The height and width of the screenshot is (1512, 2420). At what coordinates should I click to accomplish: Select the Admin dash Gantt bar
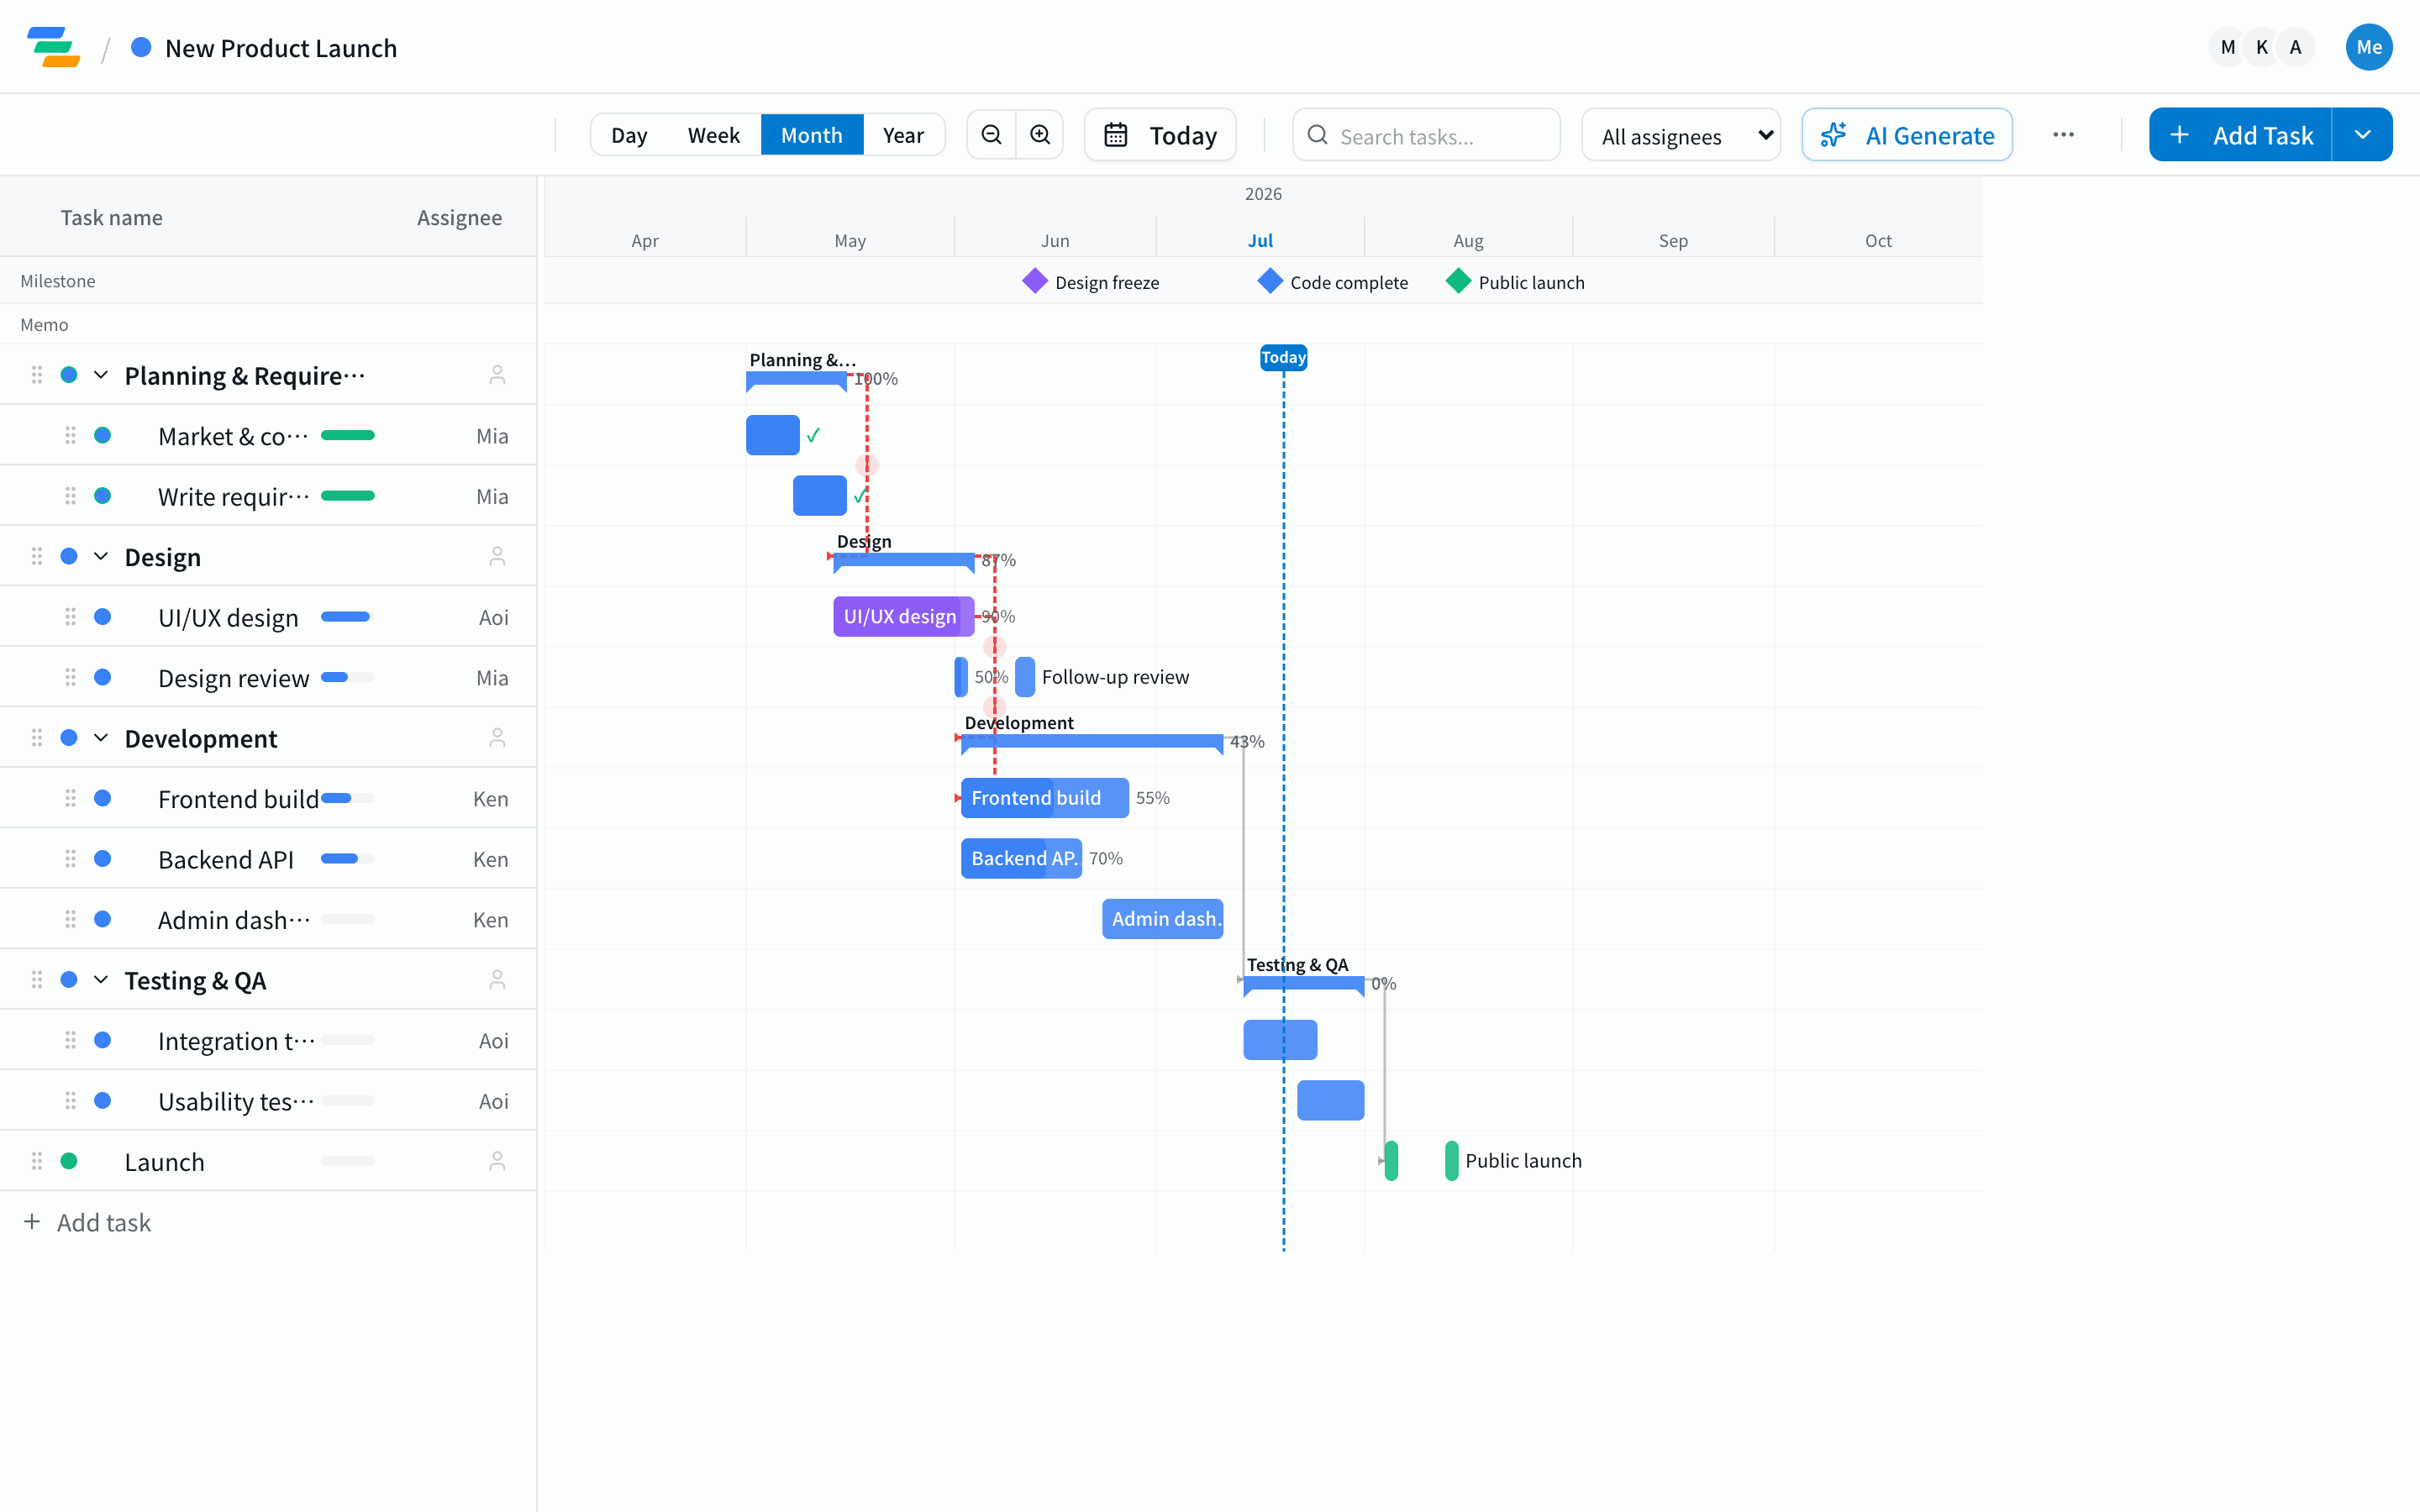(x=1162, y=919)
